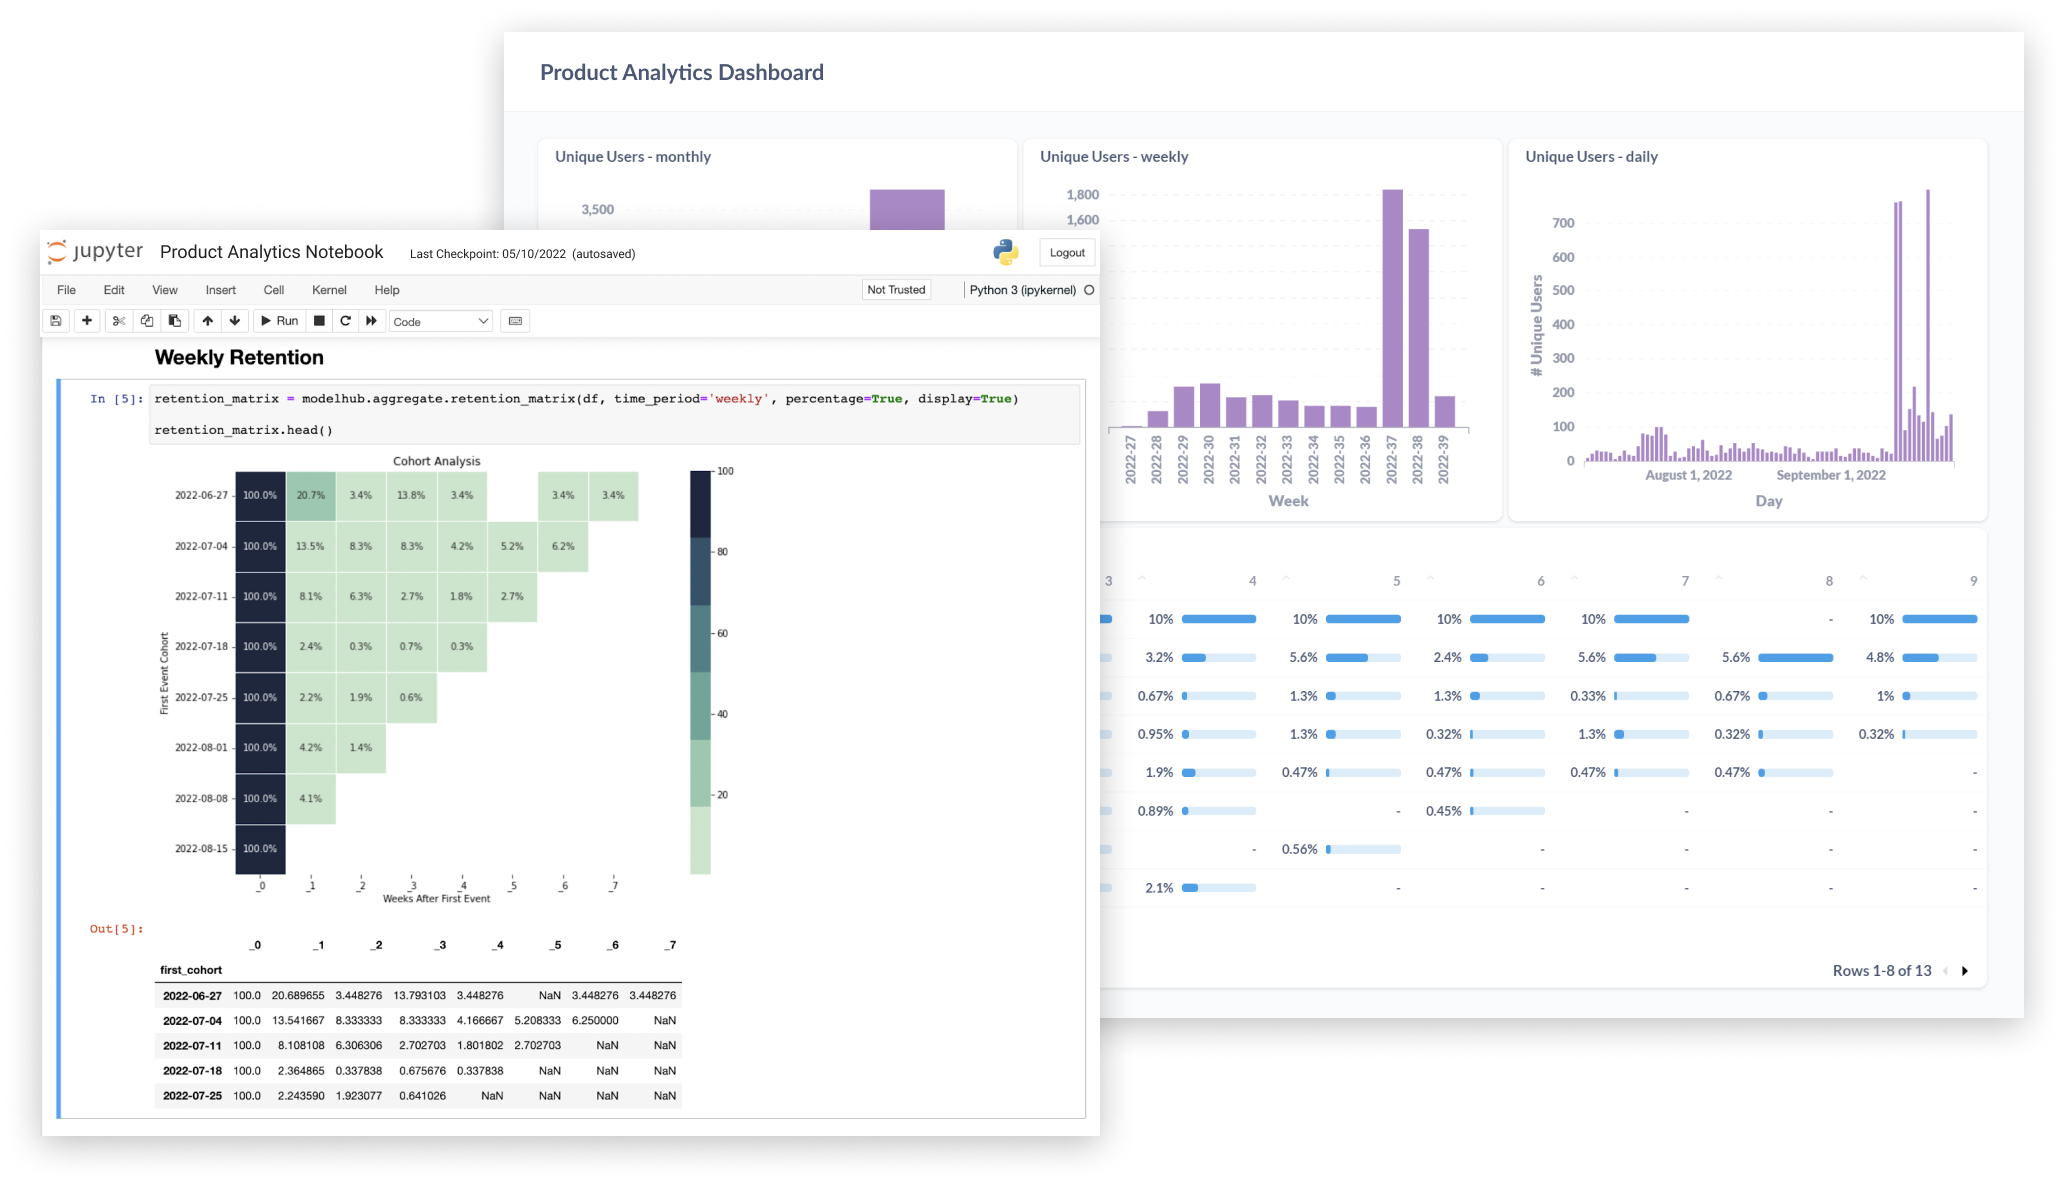Image resolution: width=2064 pixels, height=1184 pixels.
Task: Restart and run all with fast-forward icon
Action: (x=371, y=321)
